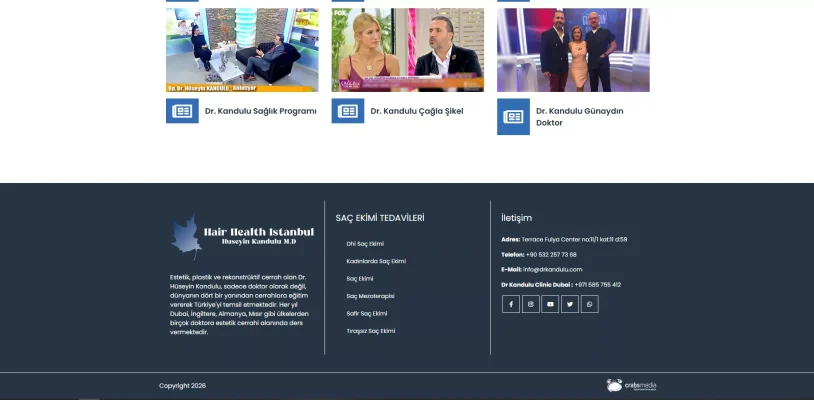Viewport: 814px width, 400px height.
Task: Visit the Twitter profile icon
Action: pyautogui.click(x=570, y=304)
